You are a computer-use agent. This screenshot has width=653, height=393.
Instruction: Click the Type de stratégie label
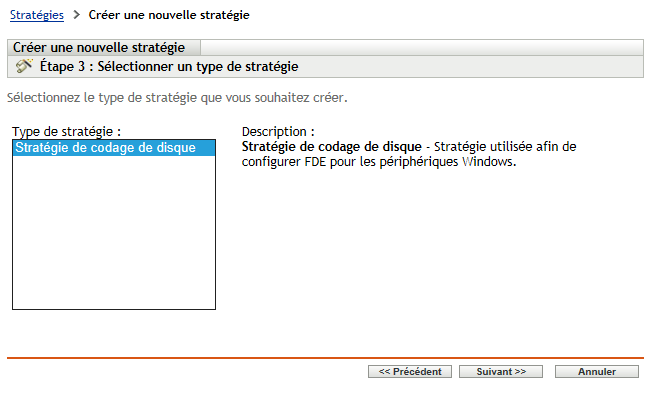point(67,132)
